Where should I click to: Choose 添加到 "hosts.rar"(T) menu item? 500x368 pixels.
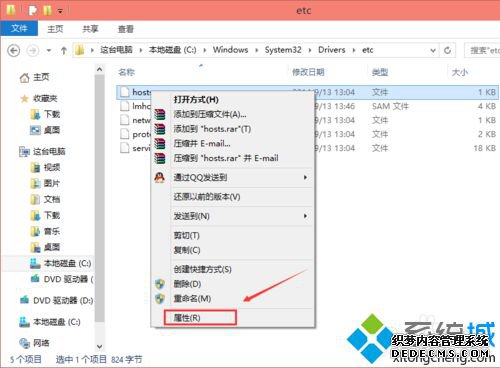(212, 129)
